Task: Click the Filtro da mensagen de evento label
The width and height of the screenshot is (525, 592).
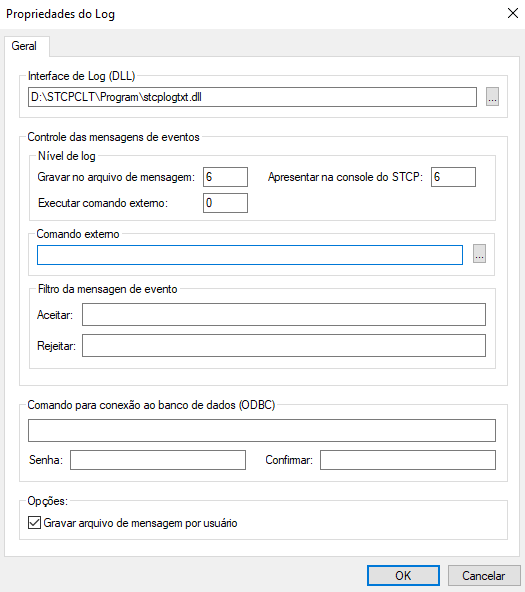Action: coord(108,289)
